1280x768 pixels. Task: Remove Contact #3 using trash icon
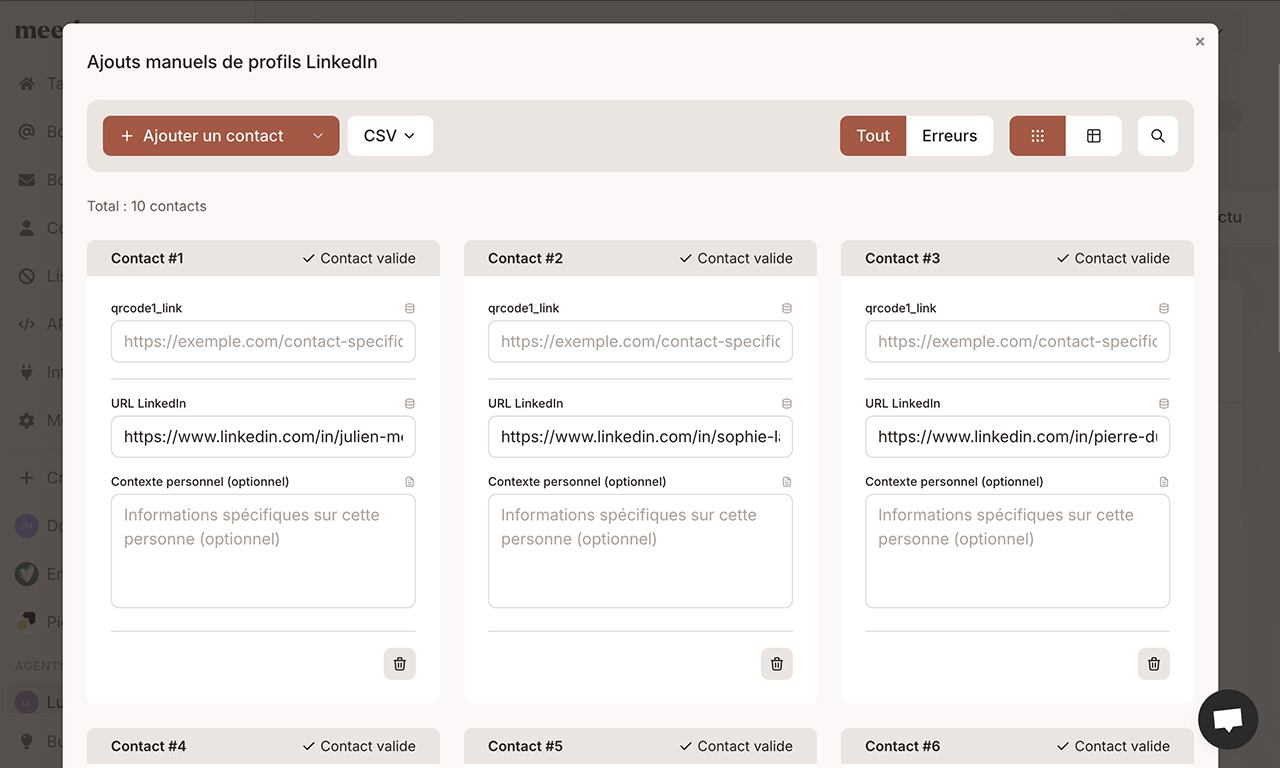1153,664
